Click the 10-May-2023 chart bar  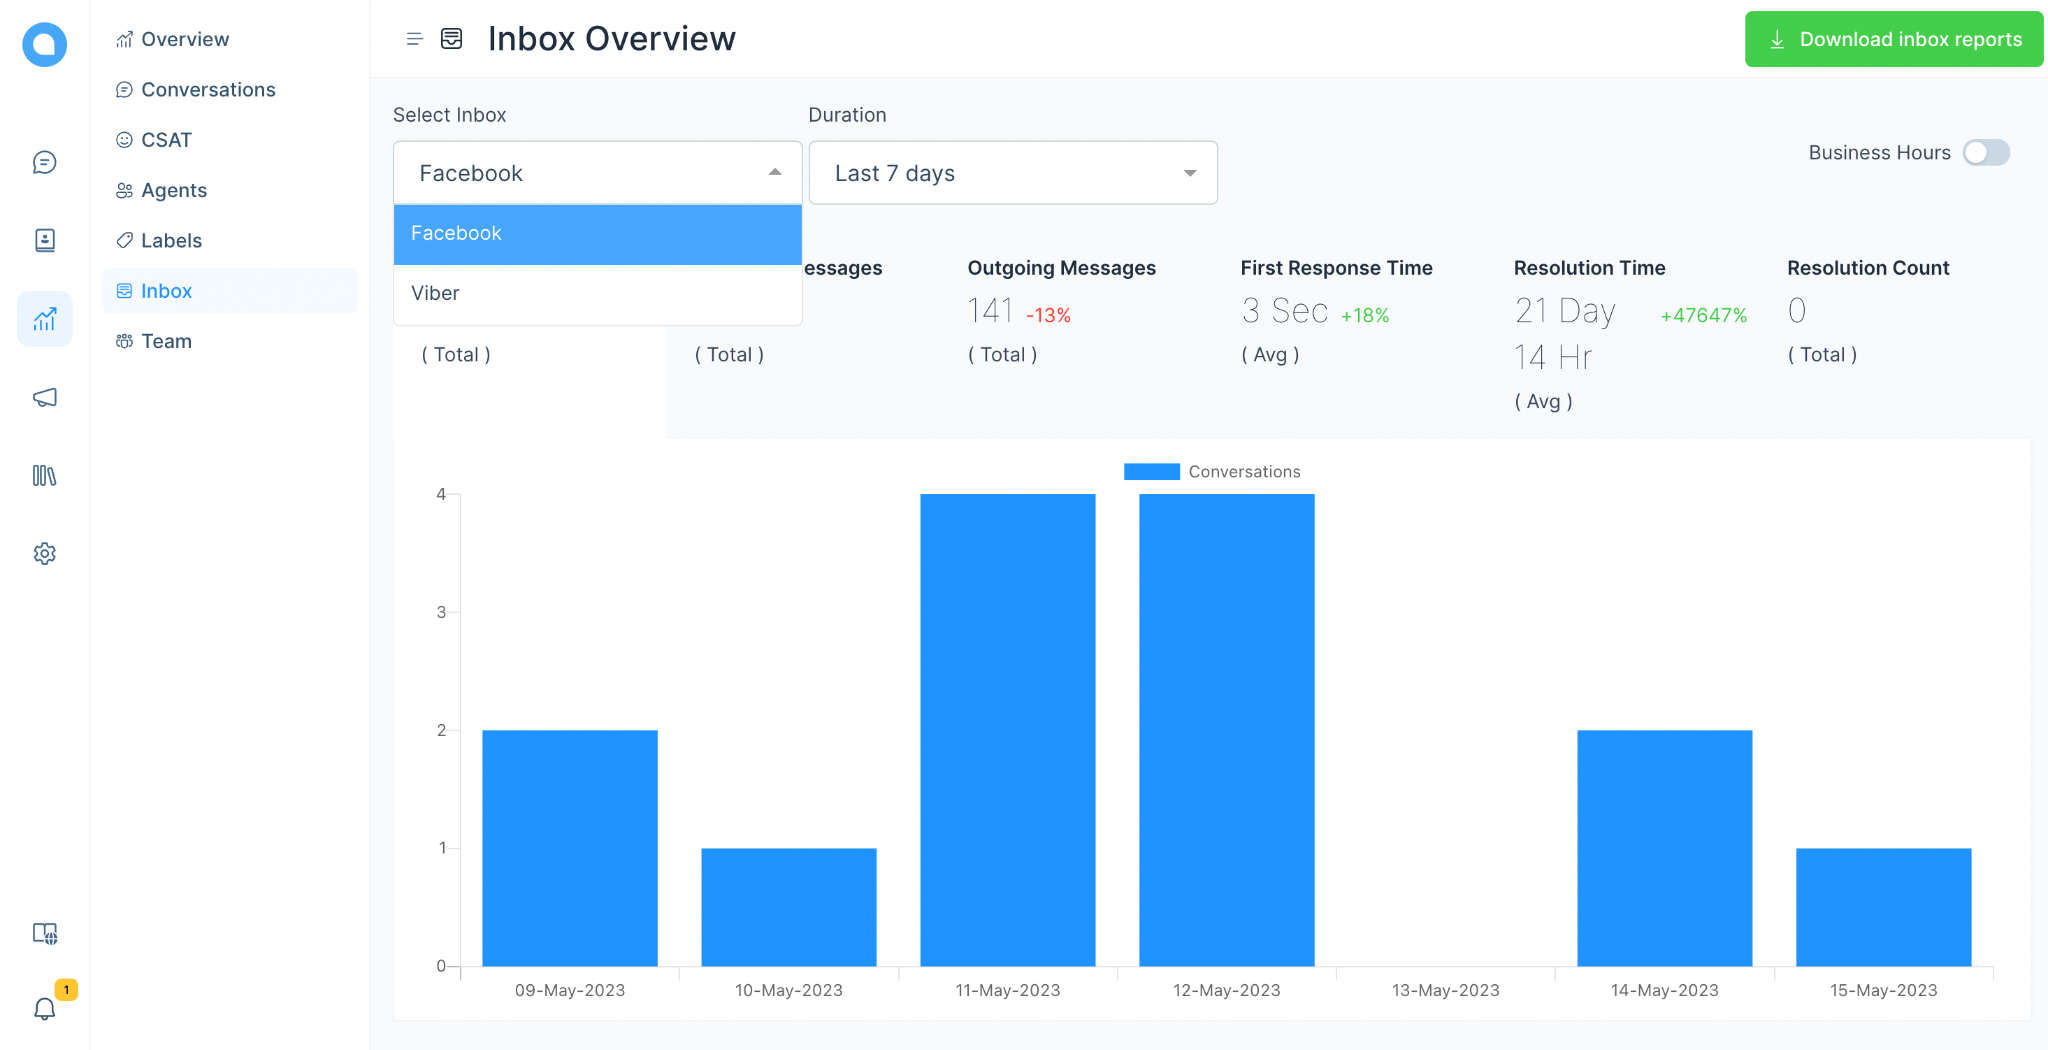[x=789, y=907]
